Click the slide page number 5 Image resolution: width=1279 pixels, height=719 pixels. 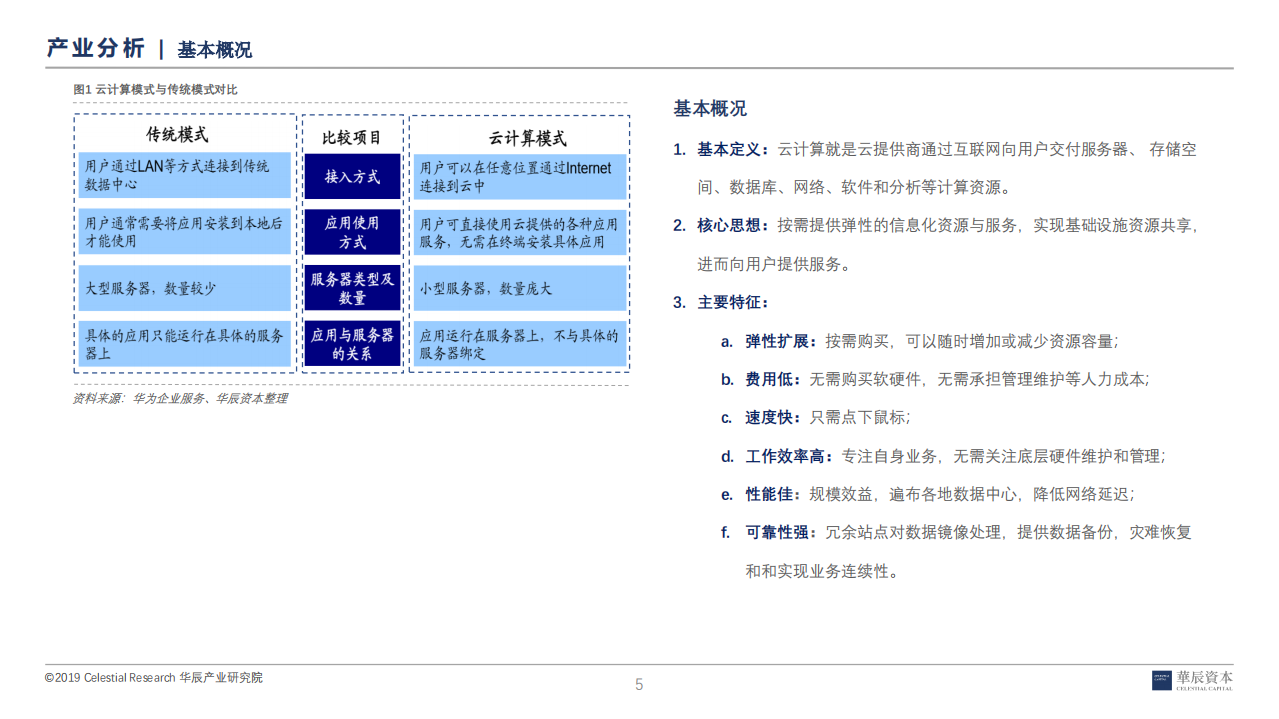coord(639,684)
